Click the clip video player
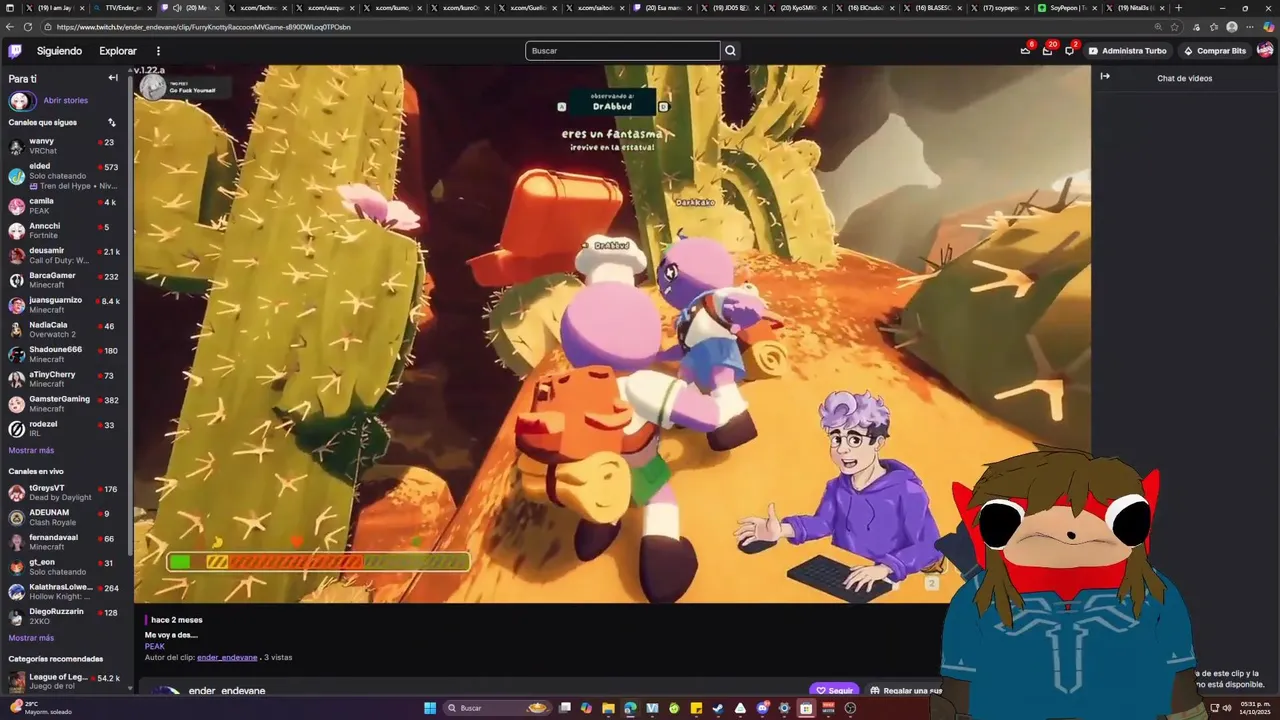This screenshot has height=720, width=1280. 612,334
